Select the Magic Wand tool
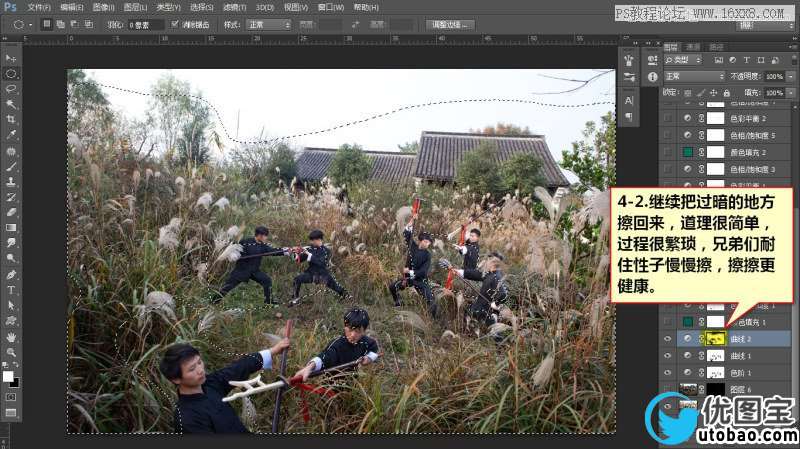 click(11, 105)
